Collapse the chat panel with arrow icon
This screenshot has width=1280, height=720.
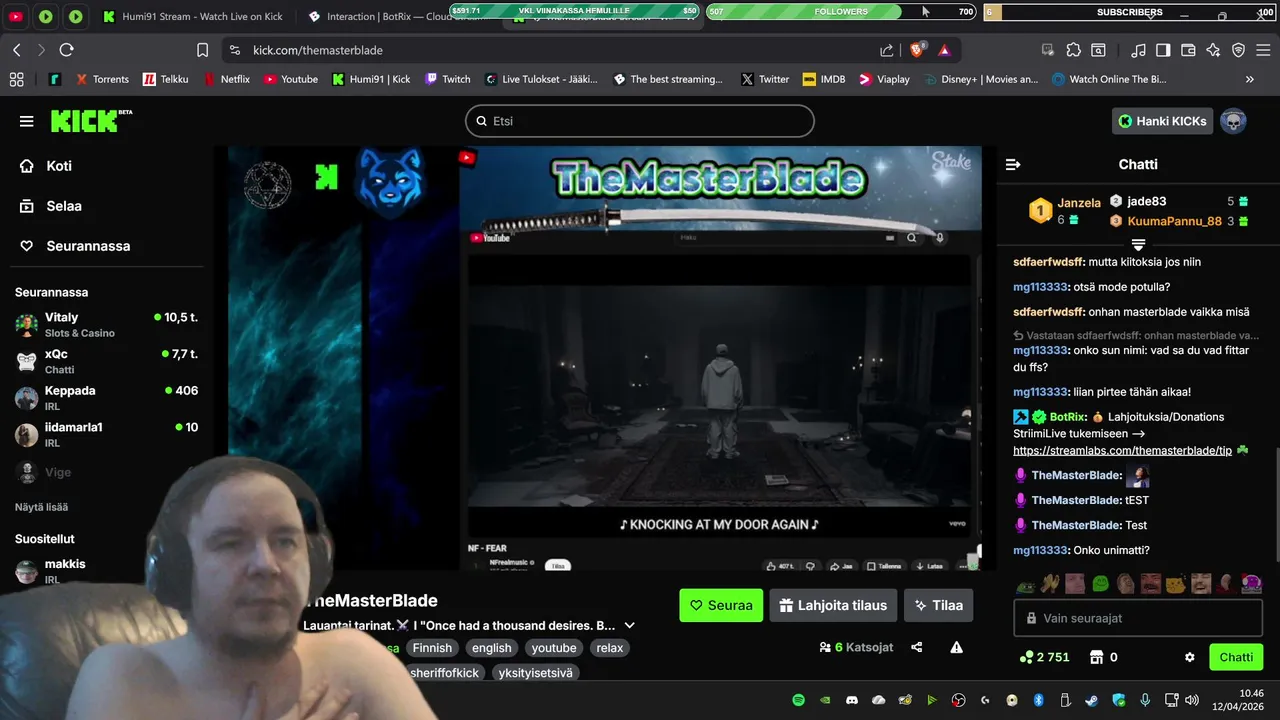coord(1013,164)
